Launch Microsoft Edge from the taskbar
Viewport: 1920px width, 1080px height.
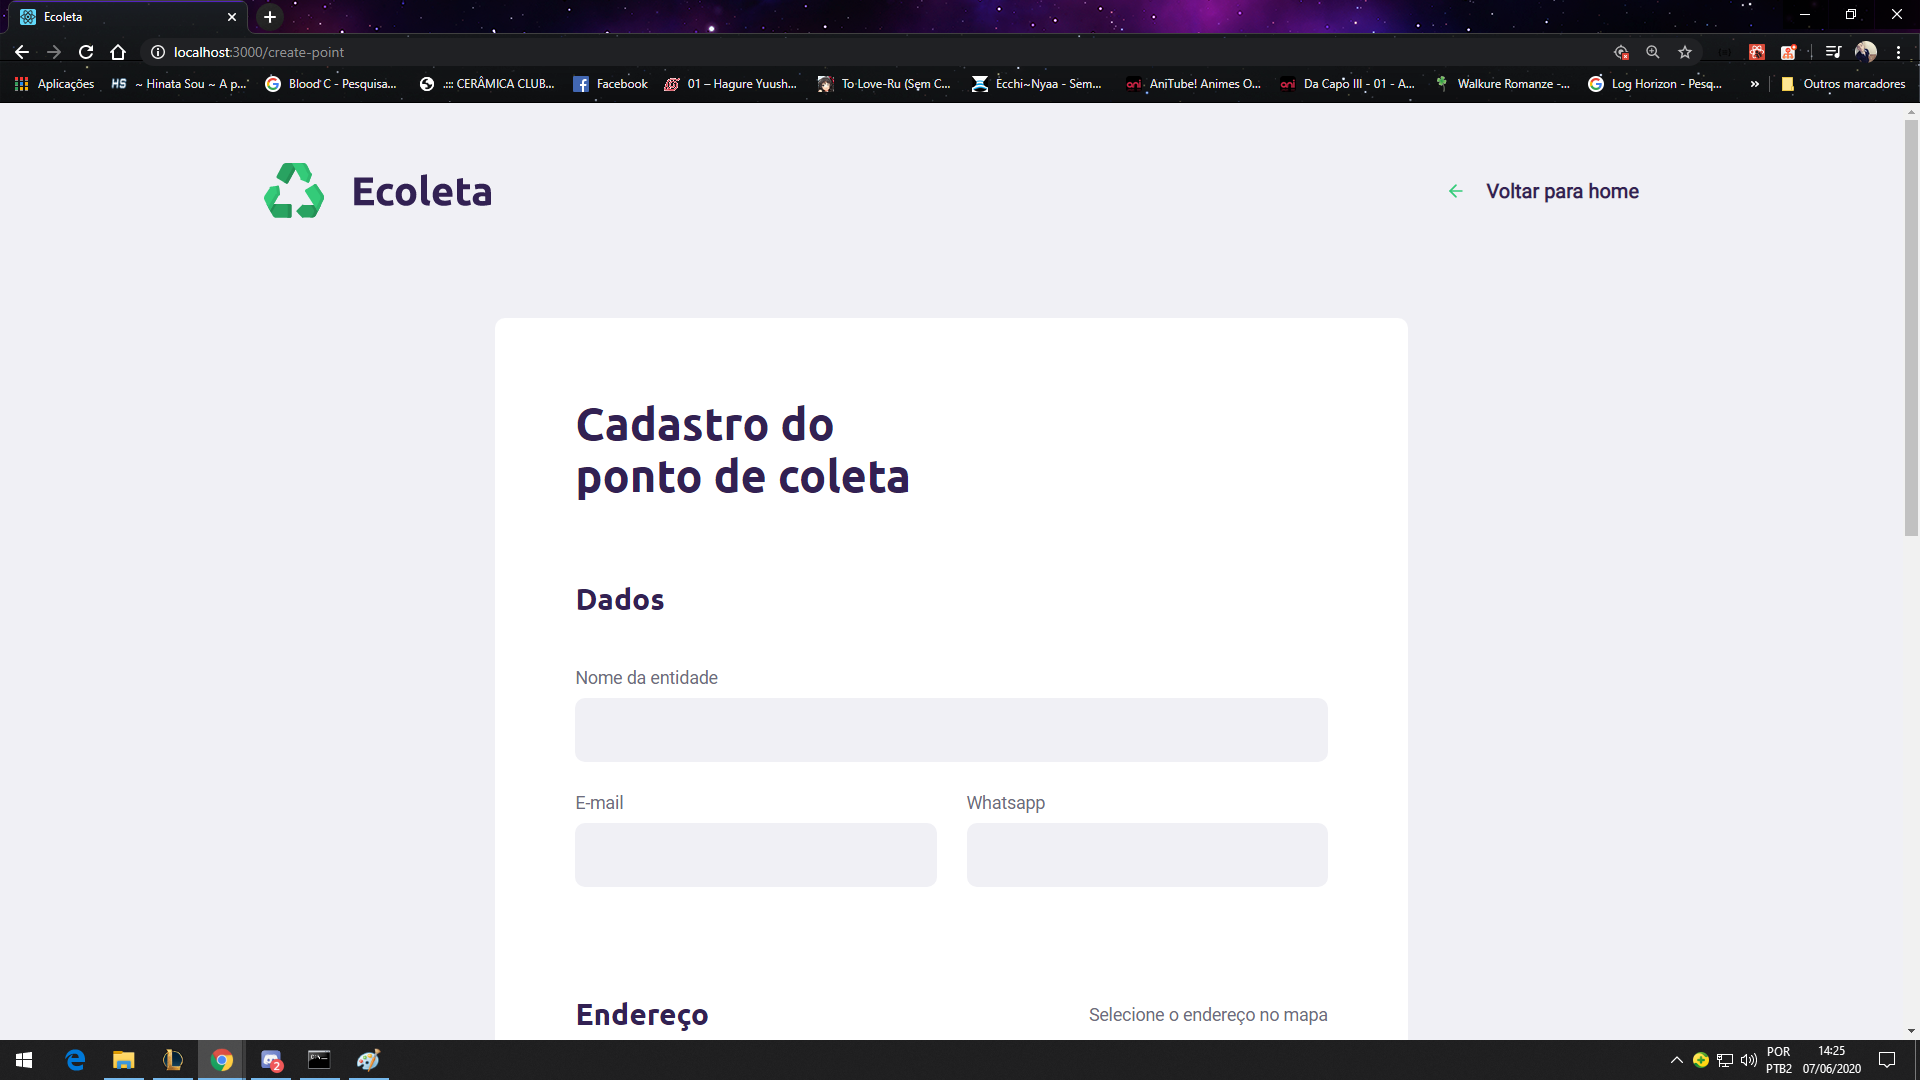point(75,1059)
